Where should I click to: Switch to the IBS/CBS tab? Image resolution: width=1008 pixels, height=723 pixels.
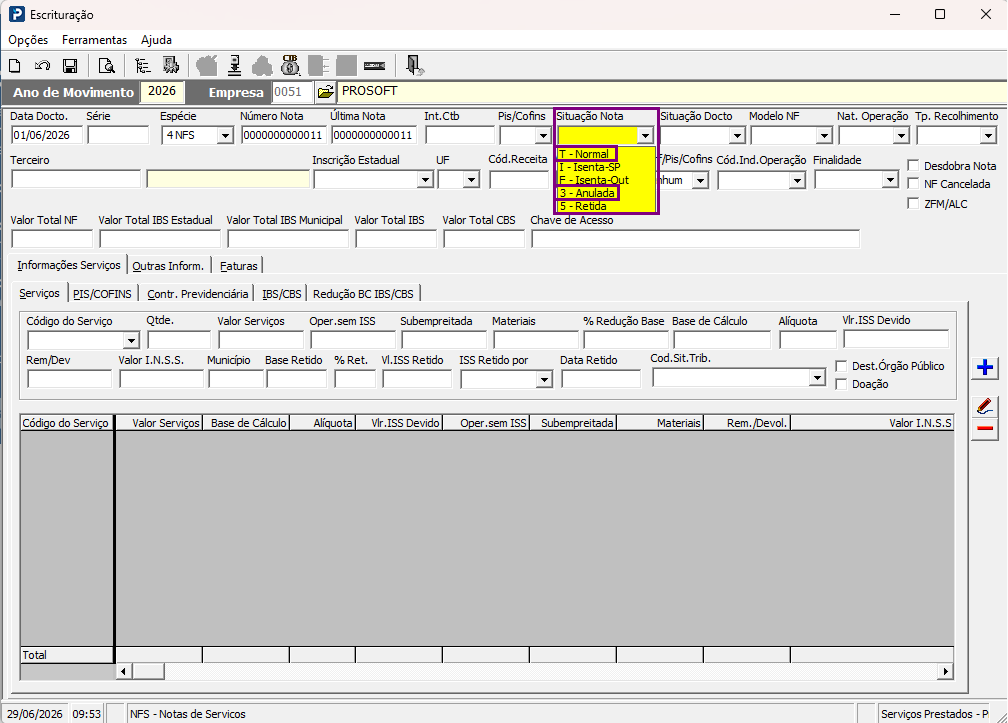[282, 294]
